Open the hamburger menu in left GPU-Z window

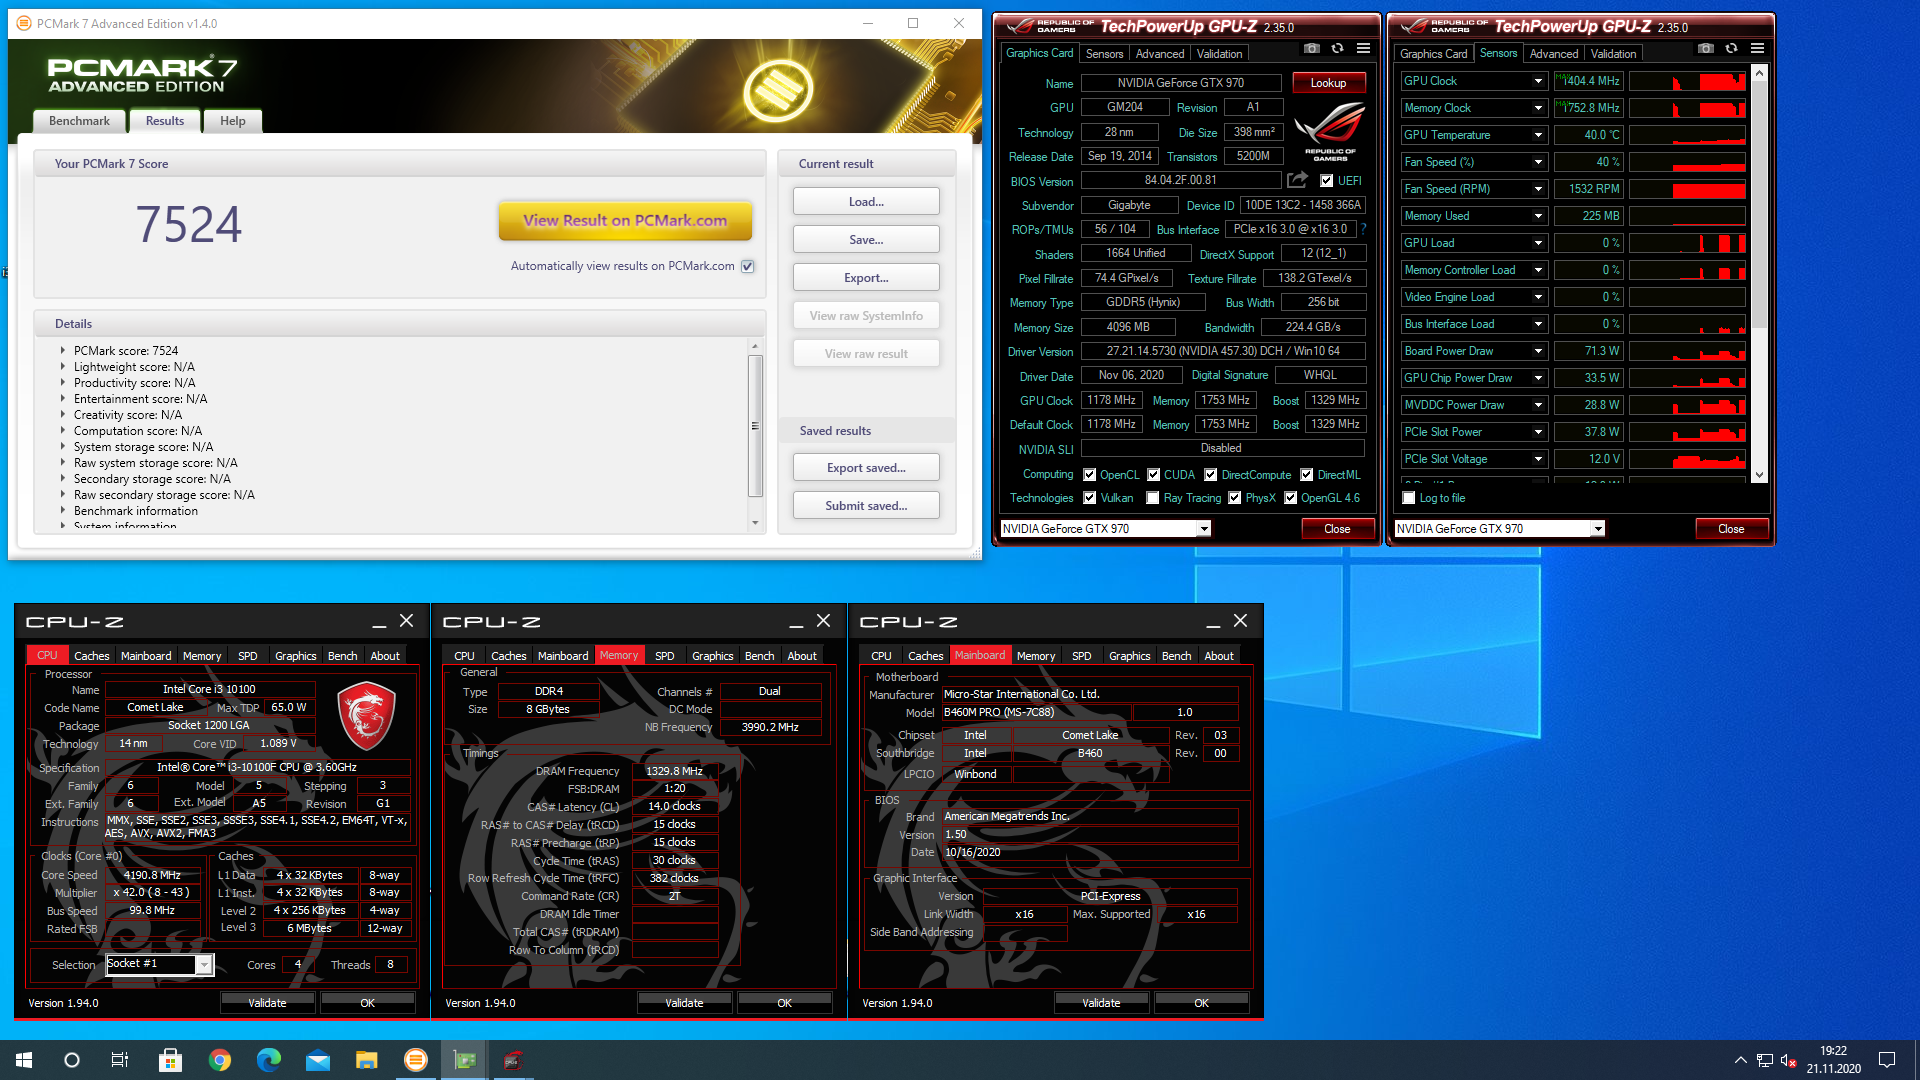[1363, 48]
